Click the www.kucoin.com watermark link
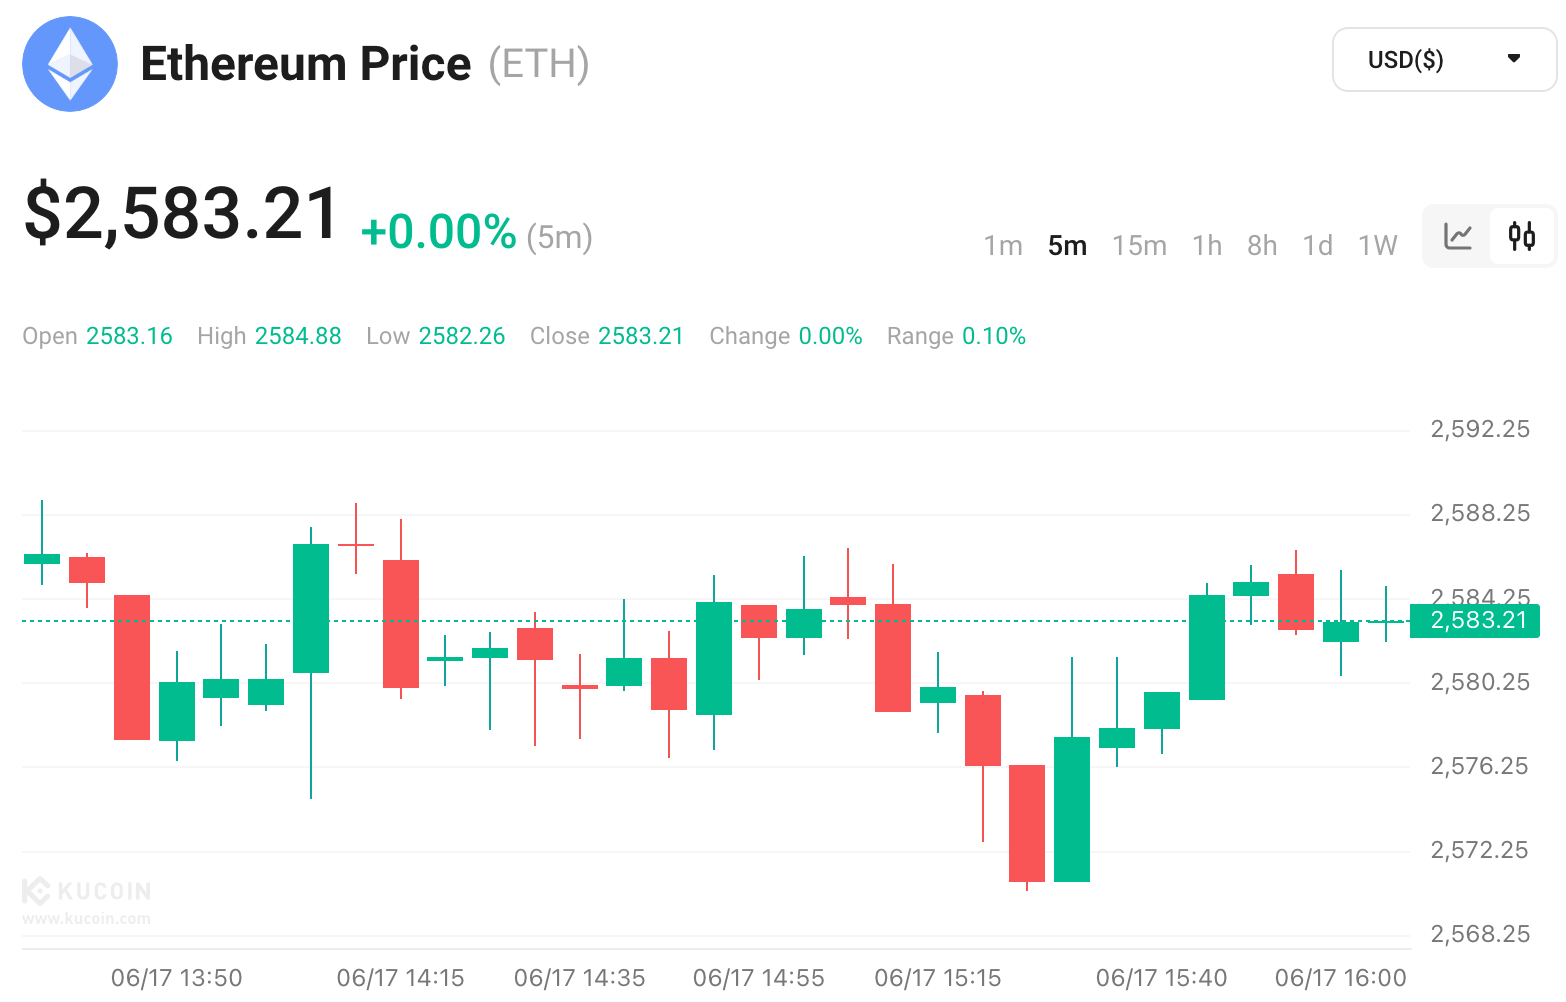The height and width of the screenshot is (1002, 1566). pyautogui.click(x=86, y=919)
